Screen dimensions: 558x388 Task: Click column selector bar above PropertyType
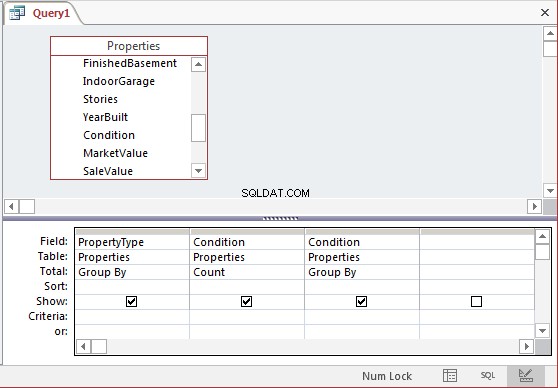(x=132, y=232)
